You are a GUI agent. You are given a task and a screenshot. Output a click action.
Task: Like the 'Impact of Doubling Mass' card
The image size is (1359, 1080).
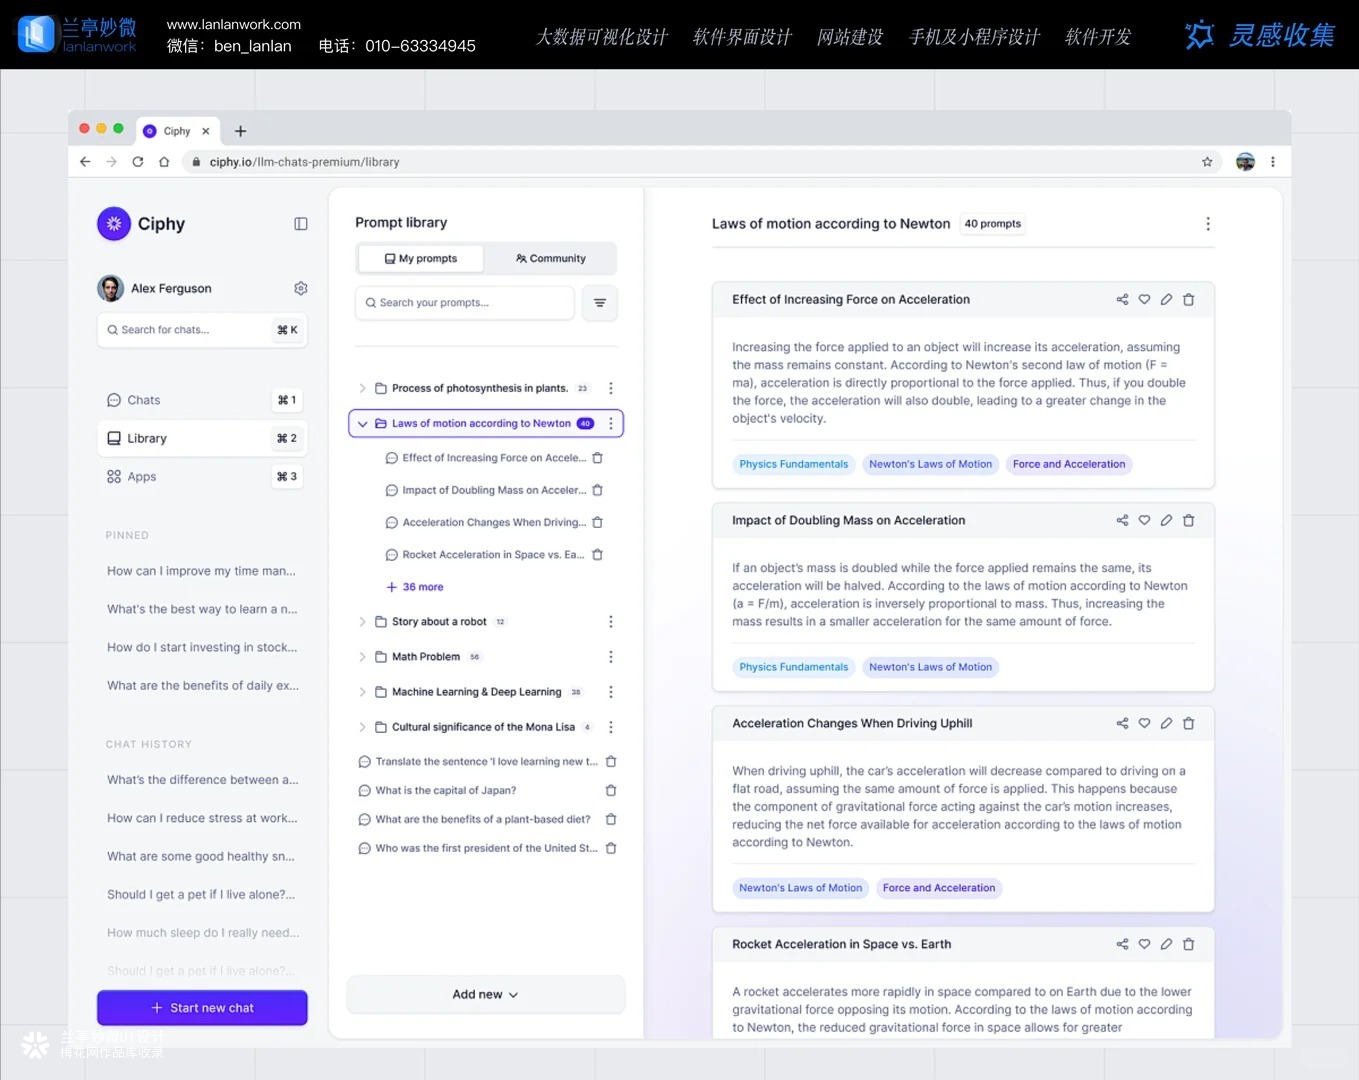[x=1144, y=520]
